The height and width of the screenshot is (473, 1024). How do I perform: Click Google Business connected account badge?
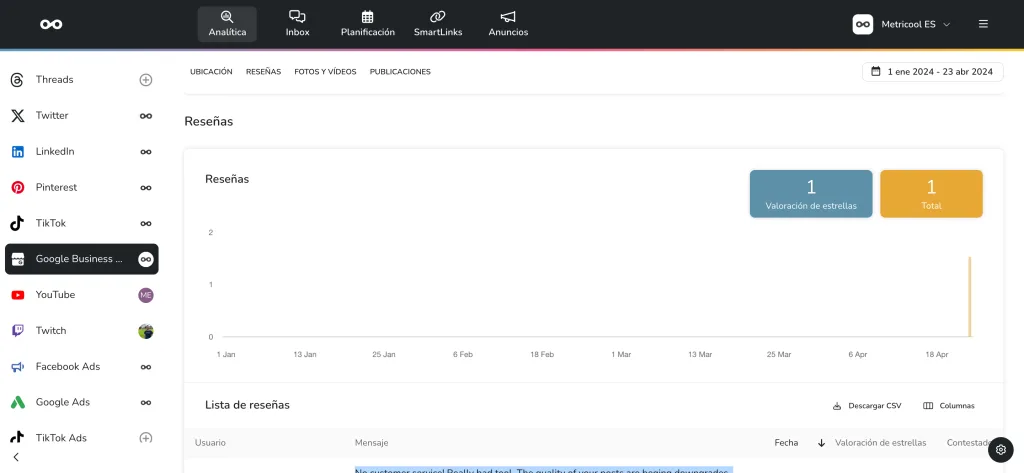tap(146, 259)
